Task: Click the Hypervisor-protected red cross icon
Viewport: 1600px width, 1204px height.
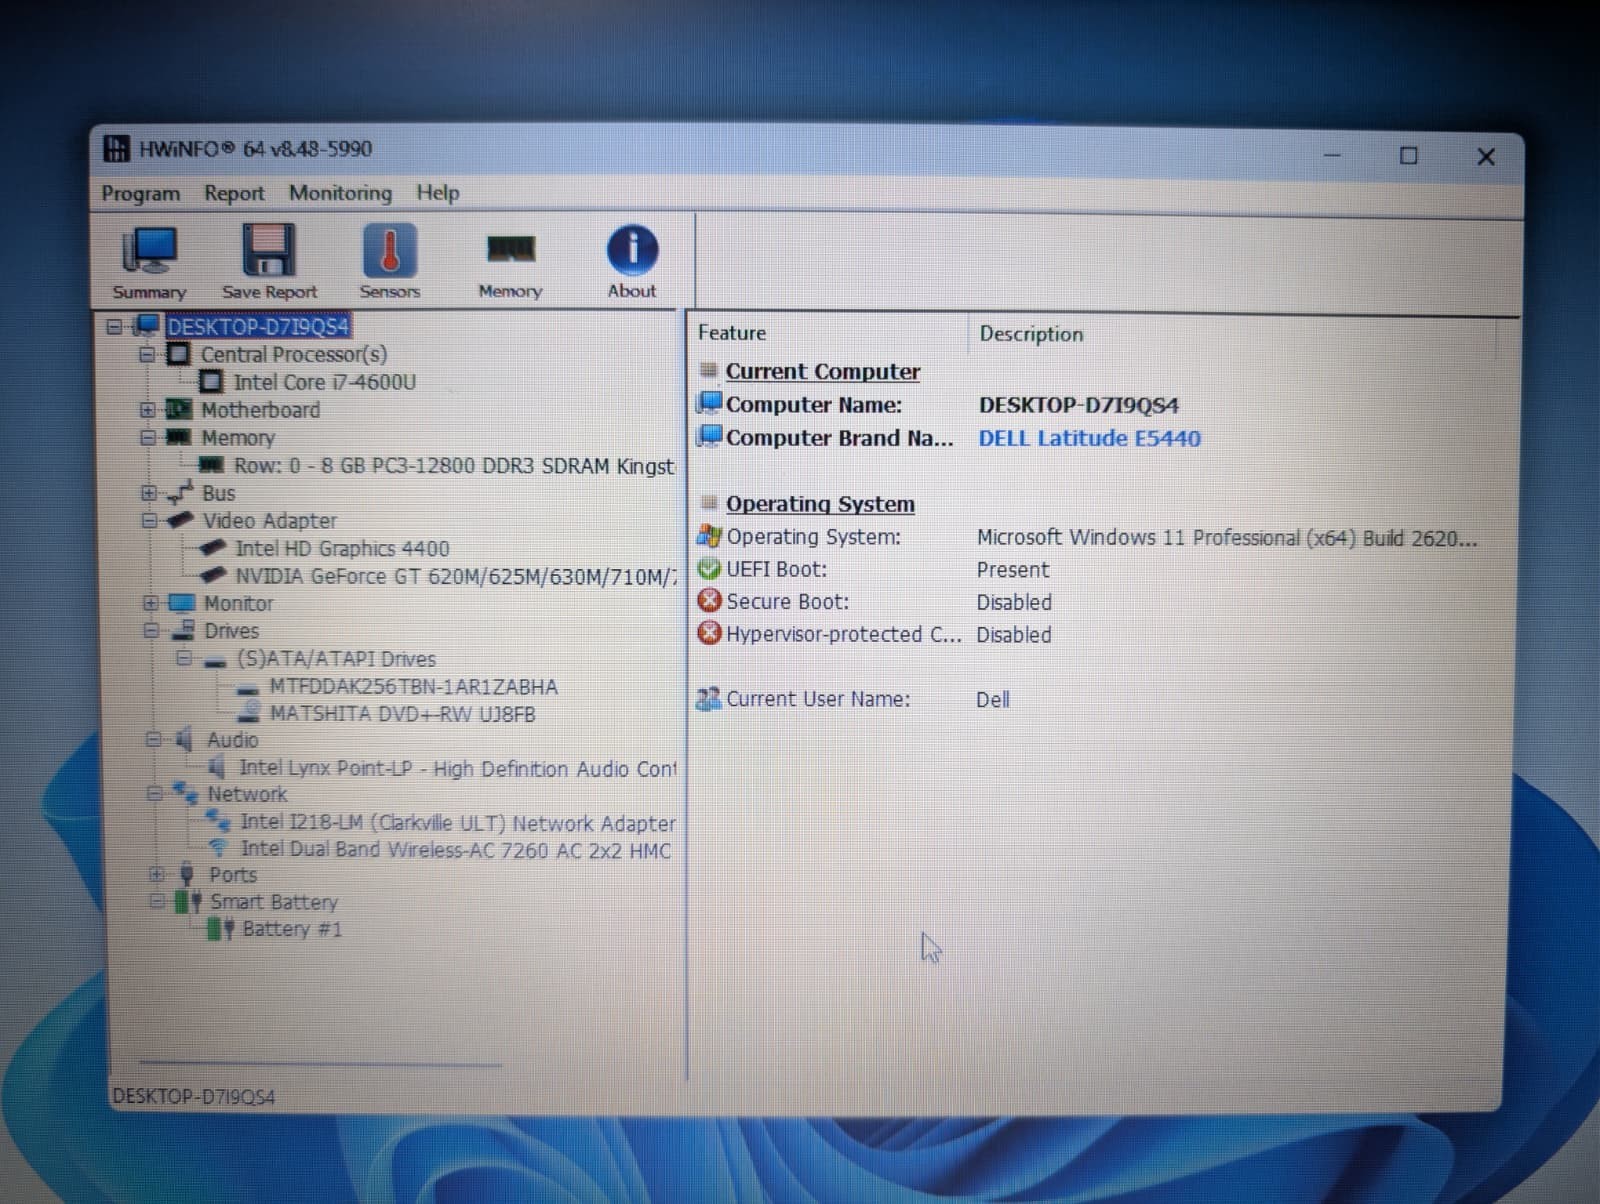Action: coord(709,633)
